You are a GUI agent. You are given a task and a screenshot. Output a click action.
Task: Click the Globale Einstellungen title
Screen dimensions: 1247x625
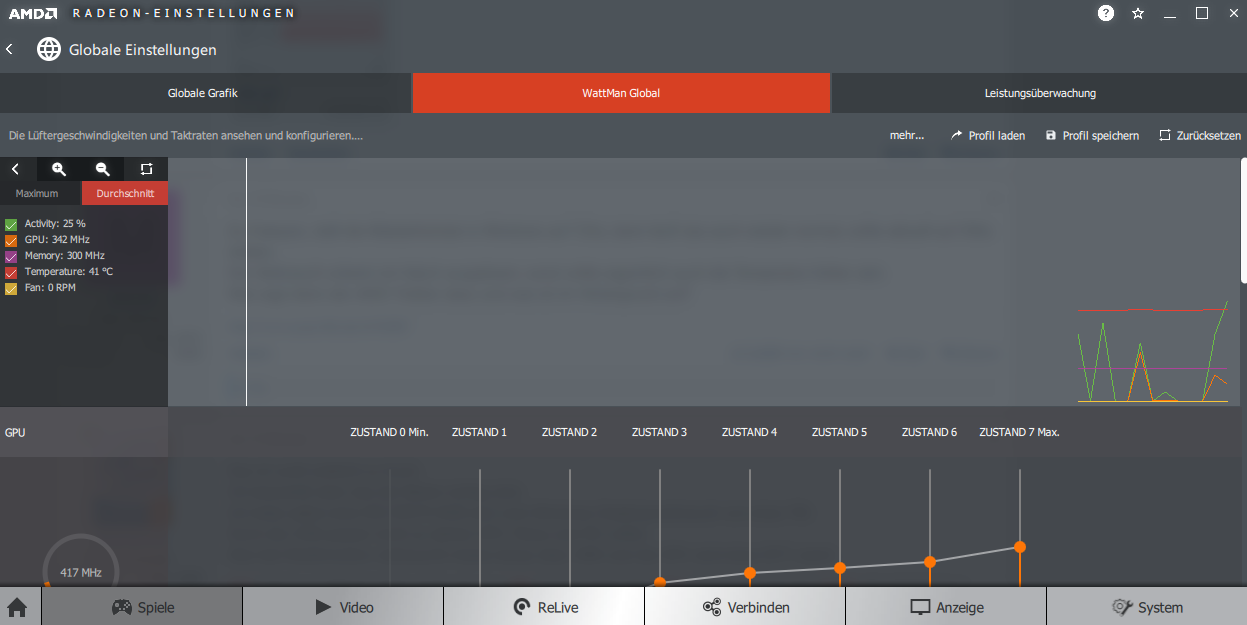(x=142, y=49)
